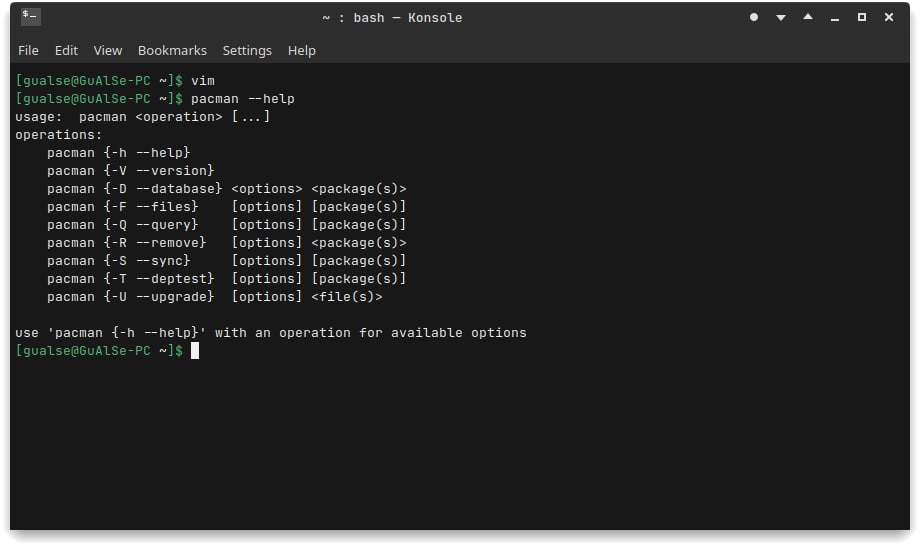The height and width of the screenshot is (544, 920).
Task: Open the View menu
Action: pyautogui.click(x=107, y=50)
